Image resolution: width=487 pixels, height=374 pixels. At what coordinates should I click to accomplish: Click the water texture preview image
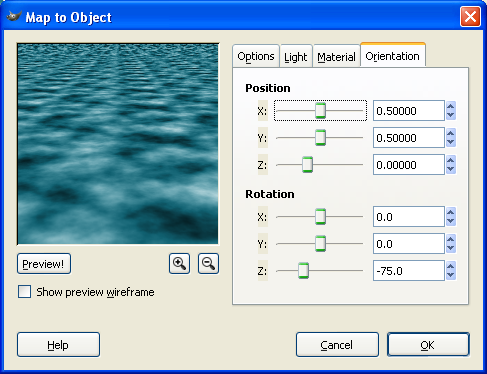coord(118,144)
